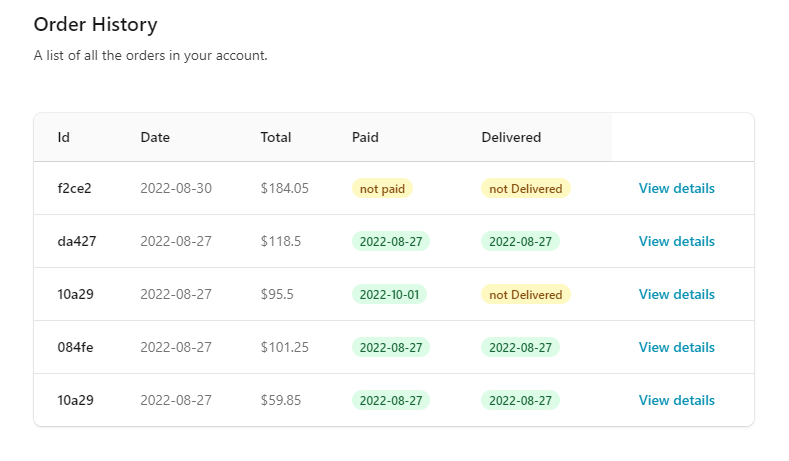Click the delivered date badge for da427
This screenshot has height=461, width=789.
pos(520,241)
